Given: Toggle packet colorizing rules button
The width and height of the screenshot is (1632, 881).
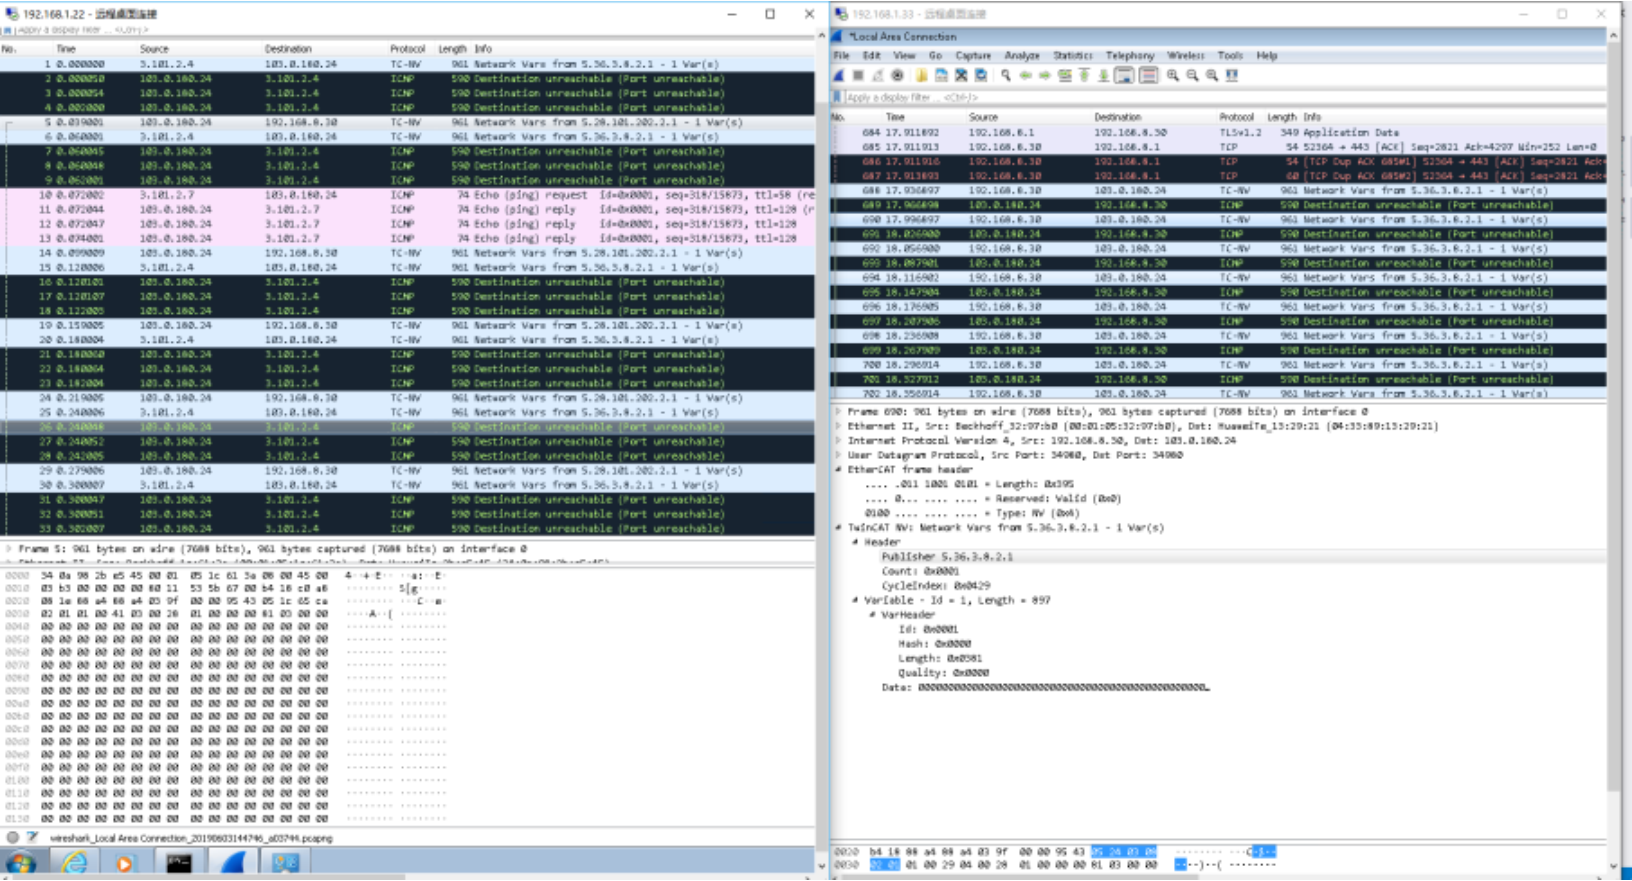Looking at the screenshot, I should click(1148, 76).
